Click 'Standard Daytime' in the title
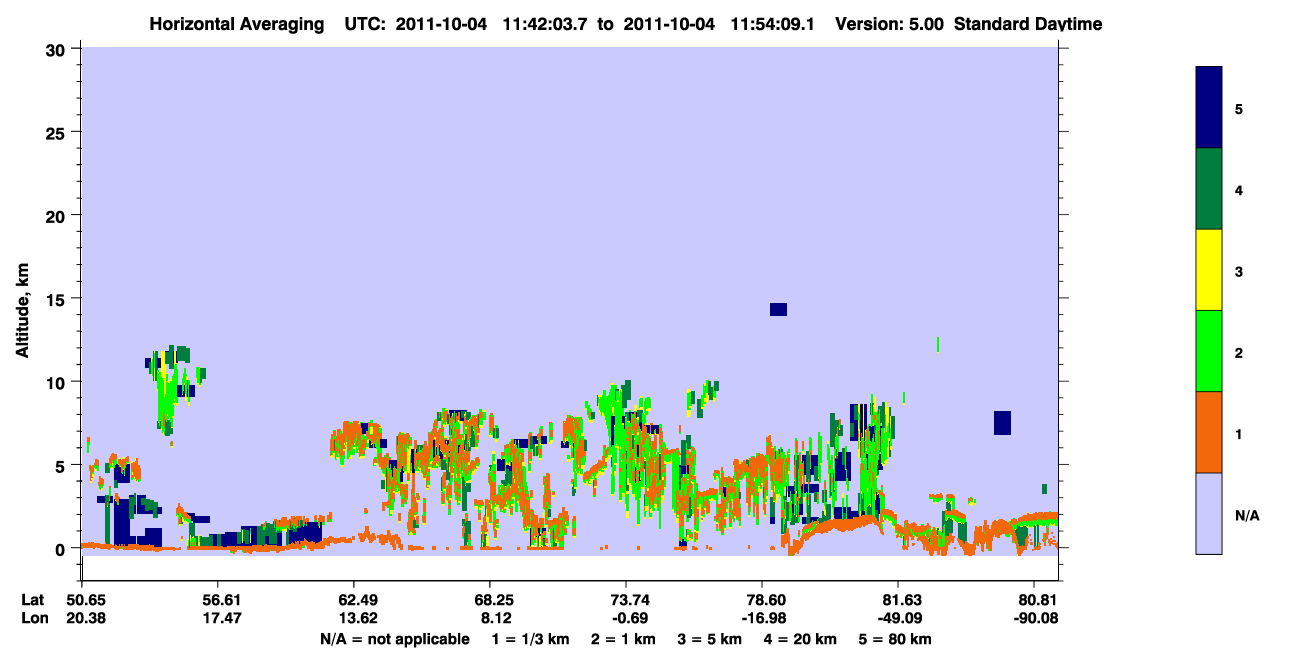1300x667 pixels. 1028,24
